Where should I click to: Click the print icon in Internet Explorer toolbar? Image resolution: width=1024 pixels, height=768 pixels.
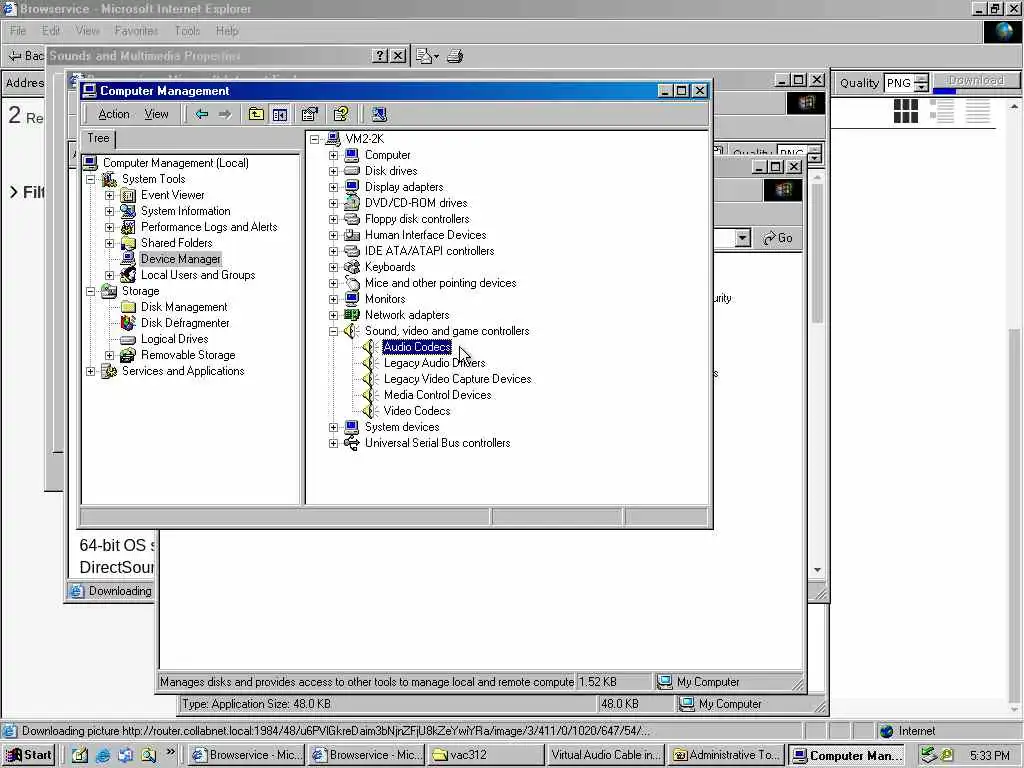[455, 56]
